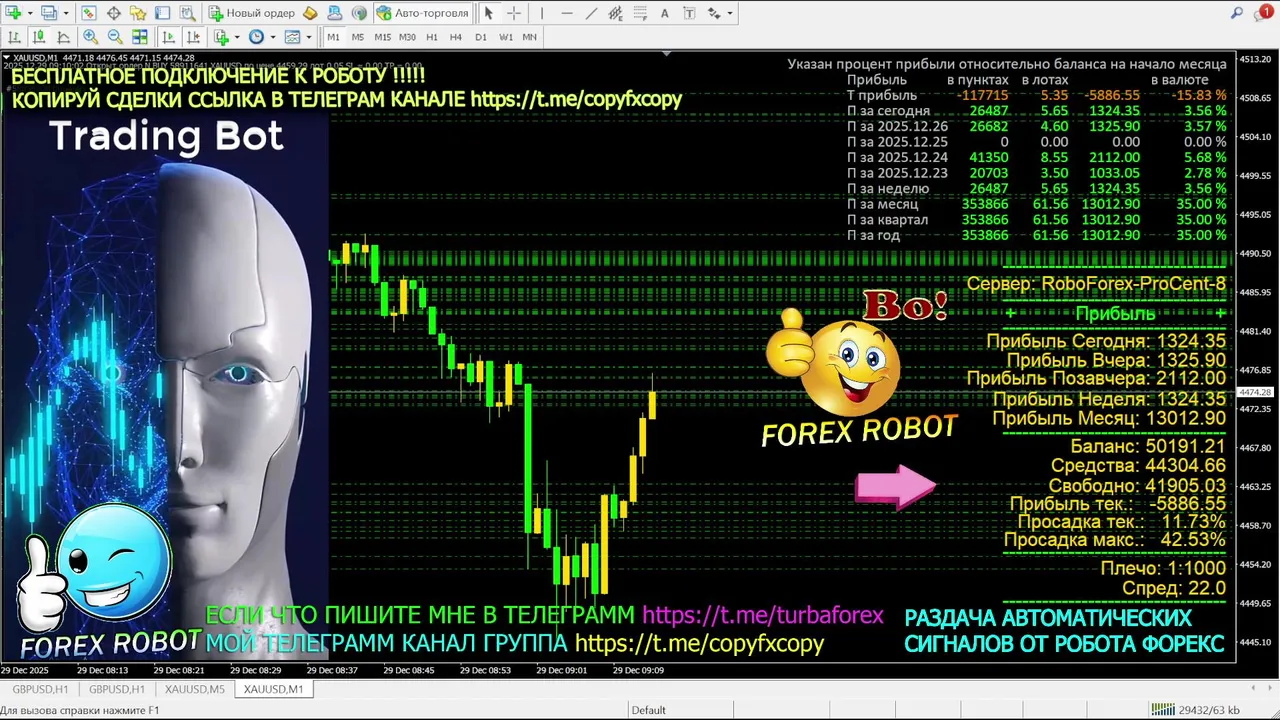Zoom in the chart
Image resolution: width=1280 pixels, height=720 pixels.
point(90,37)
